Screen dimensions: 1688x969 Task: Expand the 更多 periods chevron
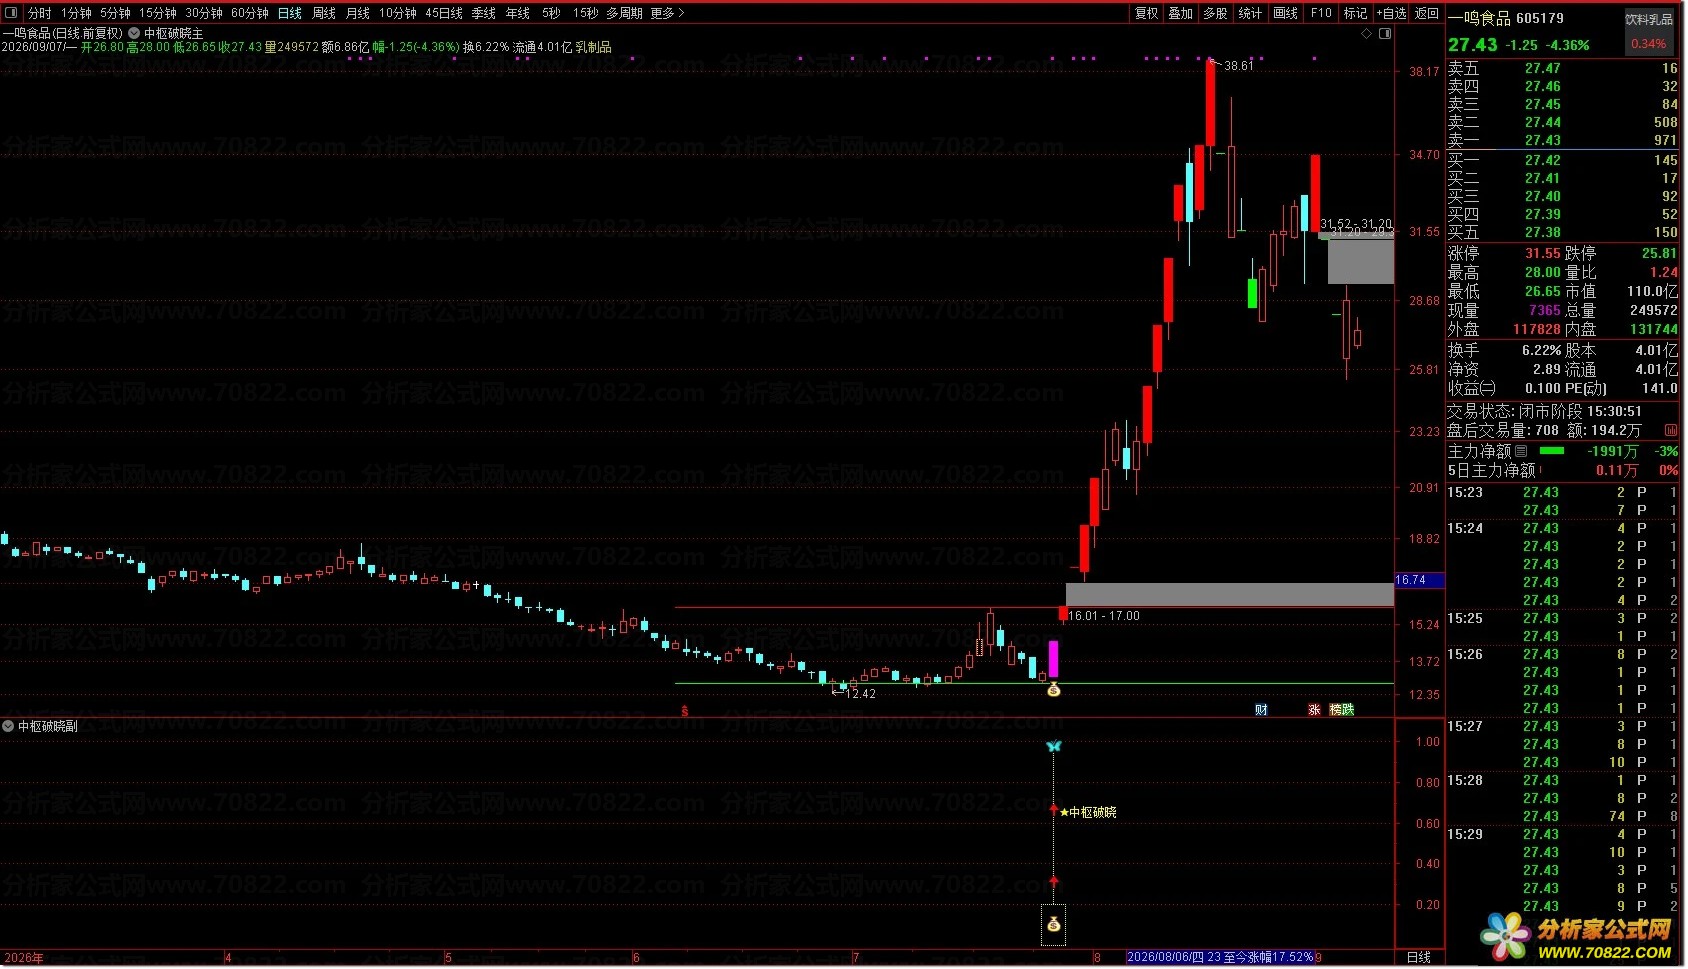tap(681, 13)
